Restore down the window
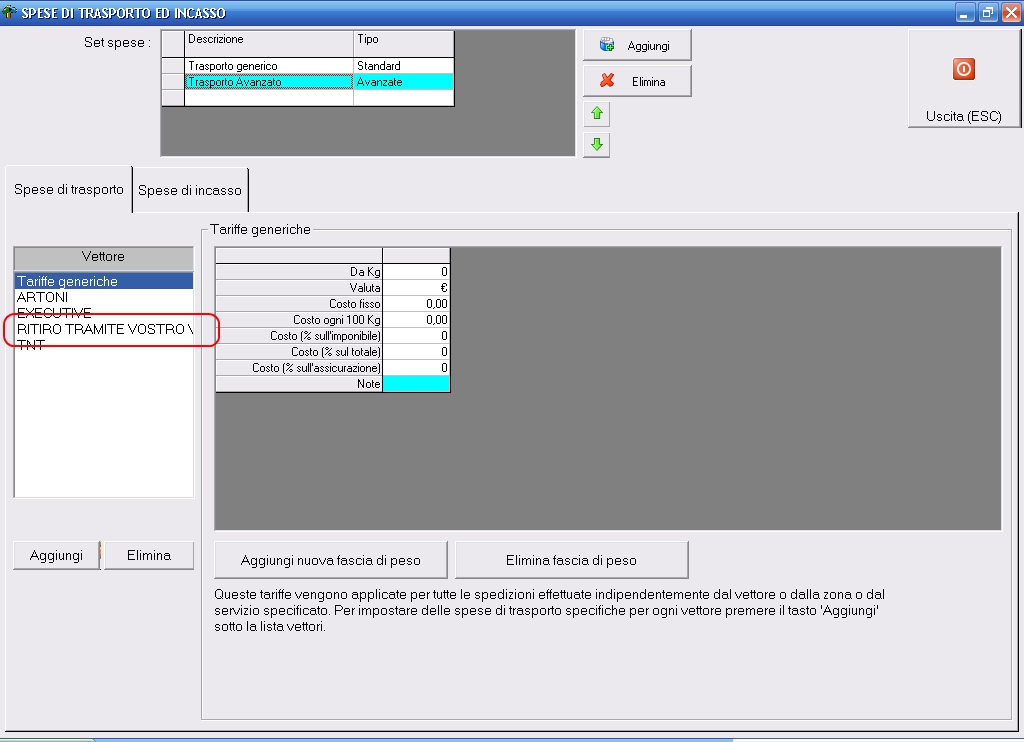This screenshot has width=1024, height=742. click(987, 12)
